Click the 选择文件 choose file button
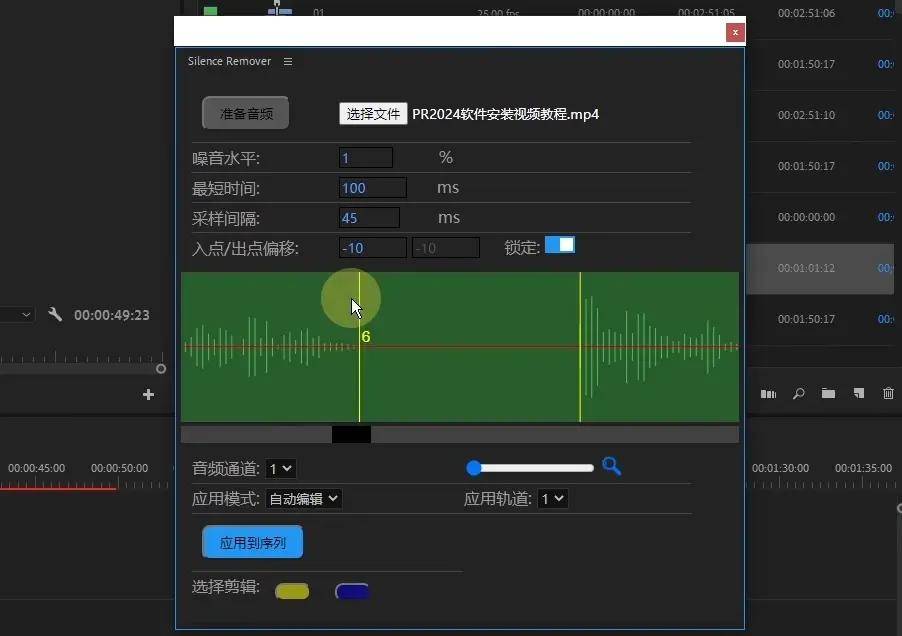The width and height of the screenshot is (902, 636). click(373, 114)
